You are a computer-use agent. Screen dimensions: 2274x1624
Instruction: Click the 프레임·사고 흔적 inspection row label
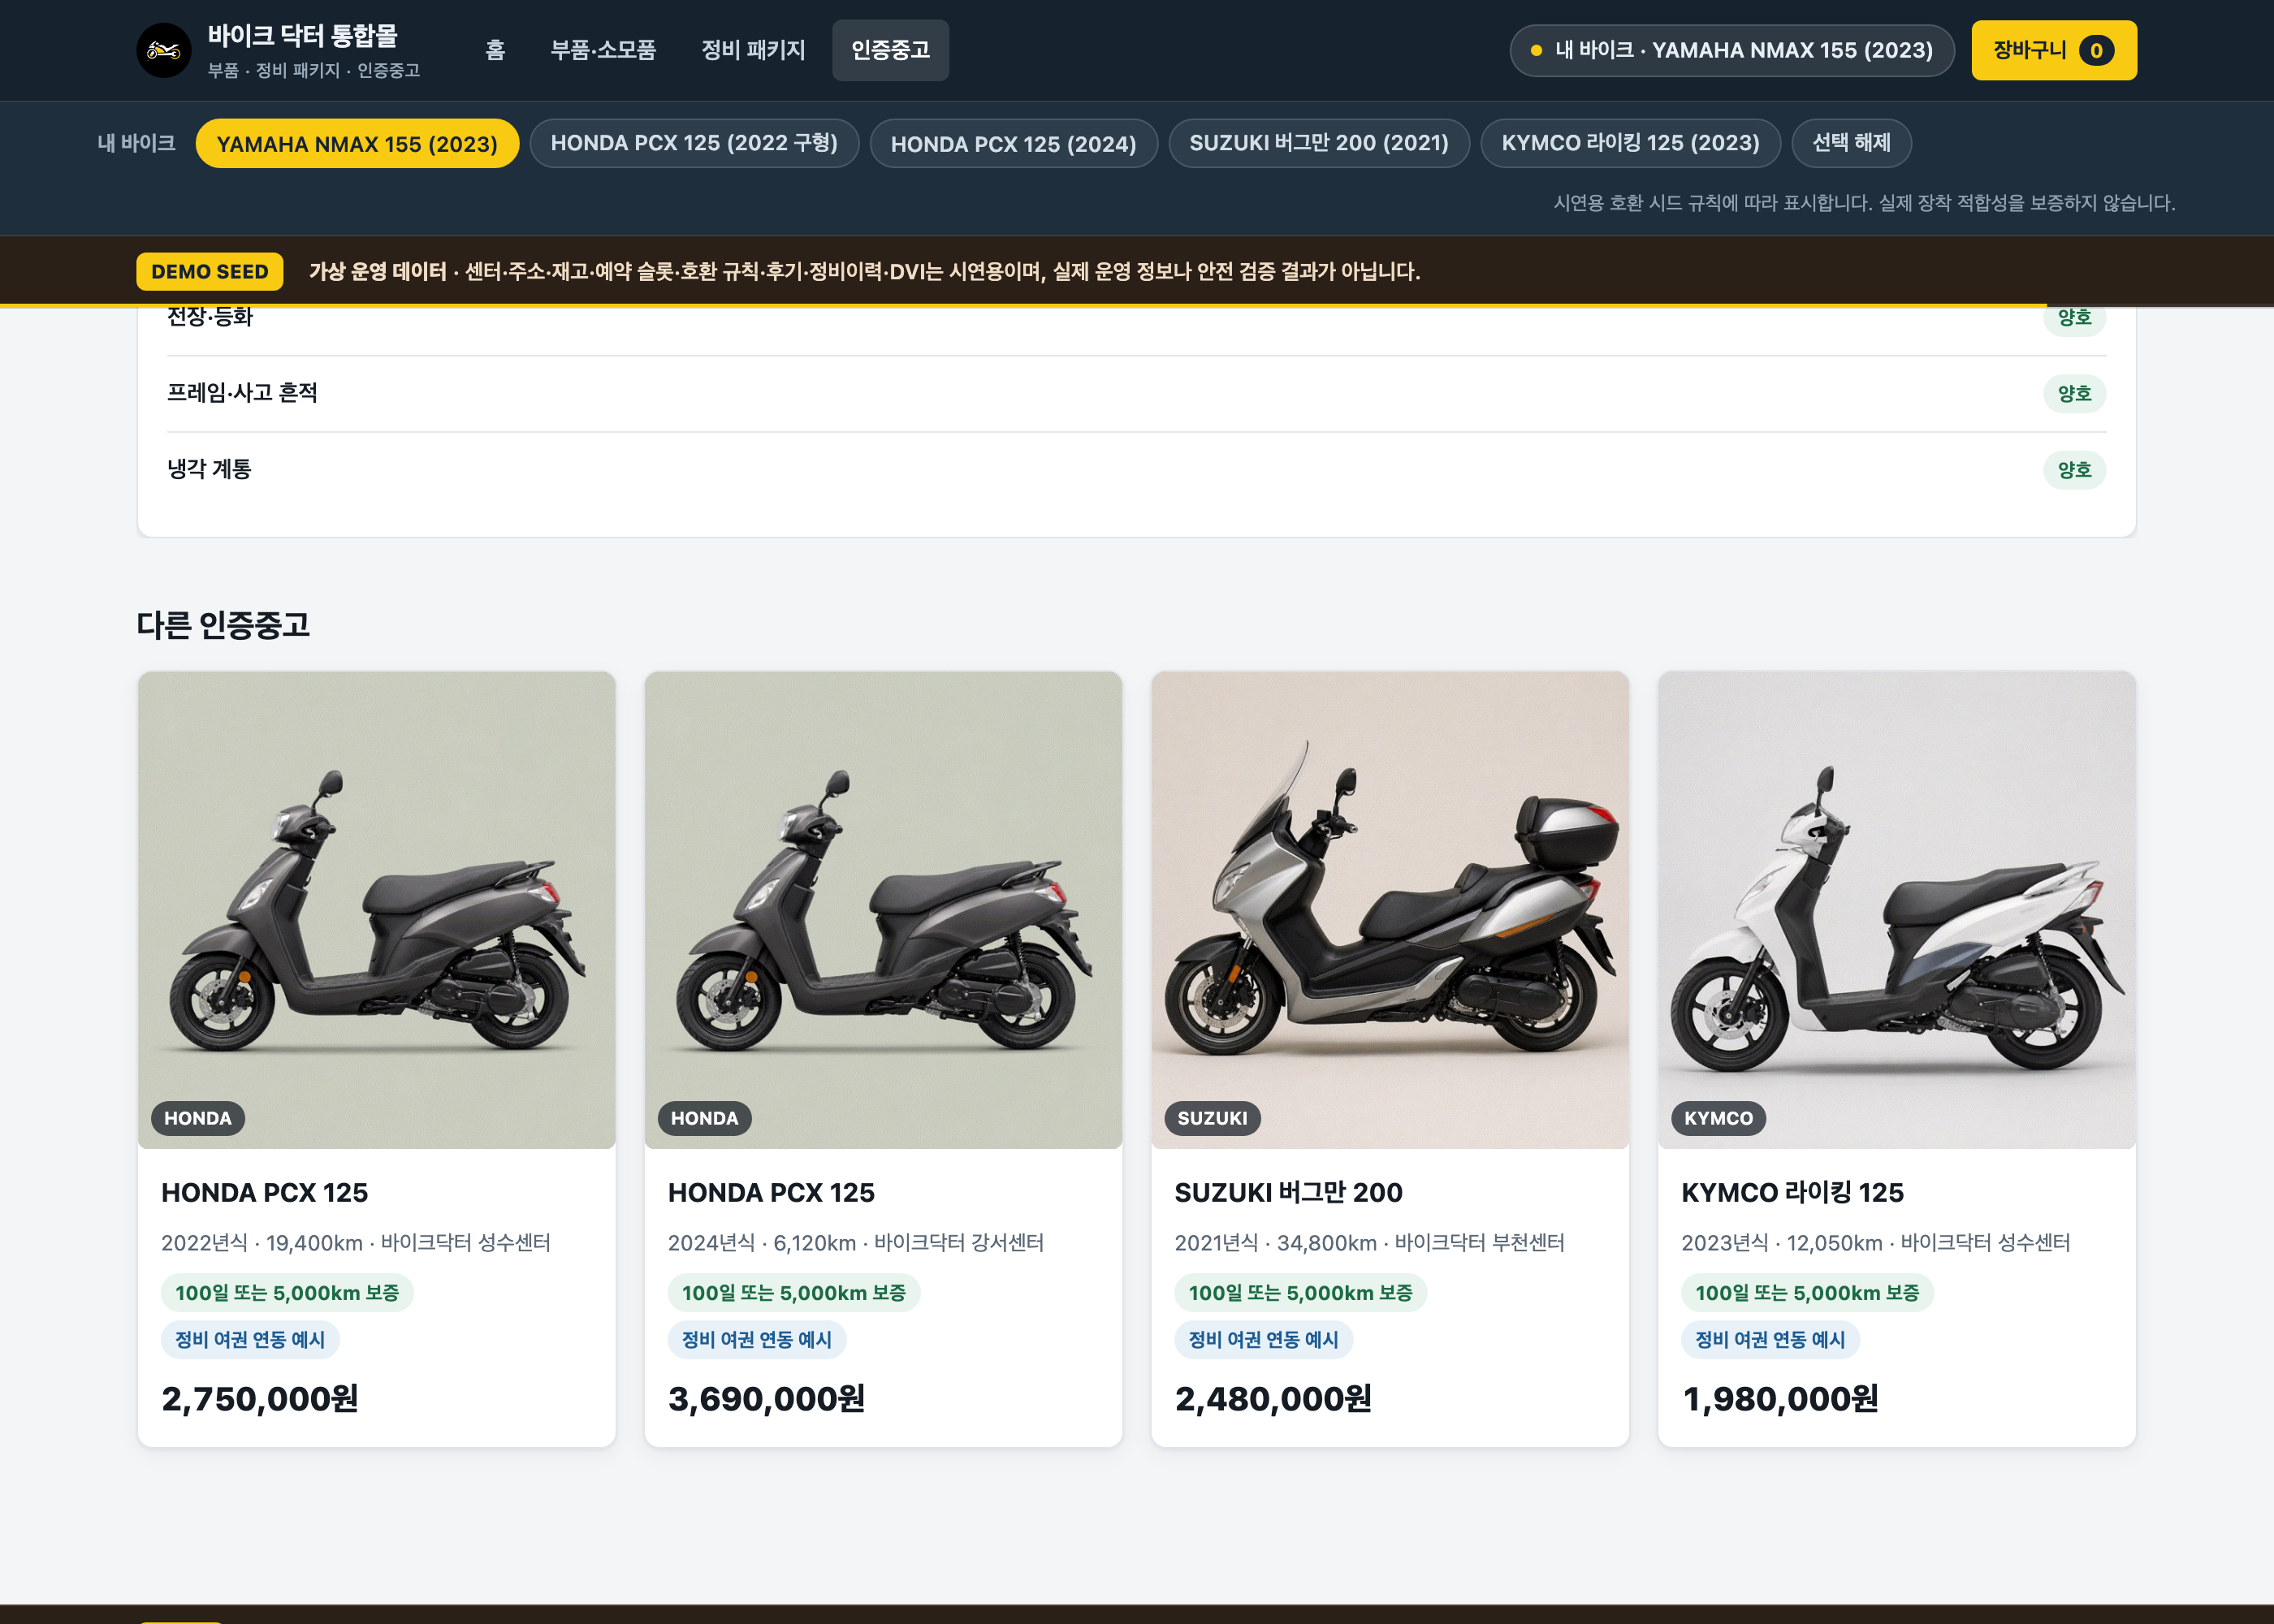coord(242,393)
